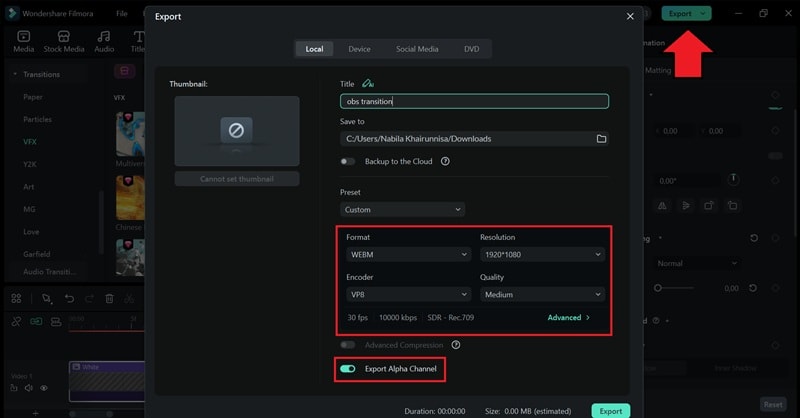Switch to the Device export tab
The image size is (800, 418).
pyautogui.click(x=359, y=49)
